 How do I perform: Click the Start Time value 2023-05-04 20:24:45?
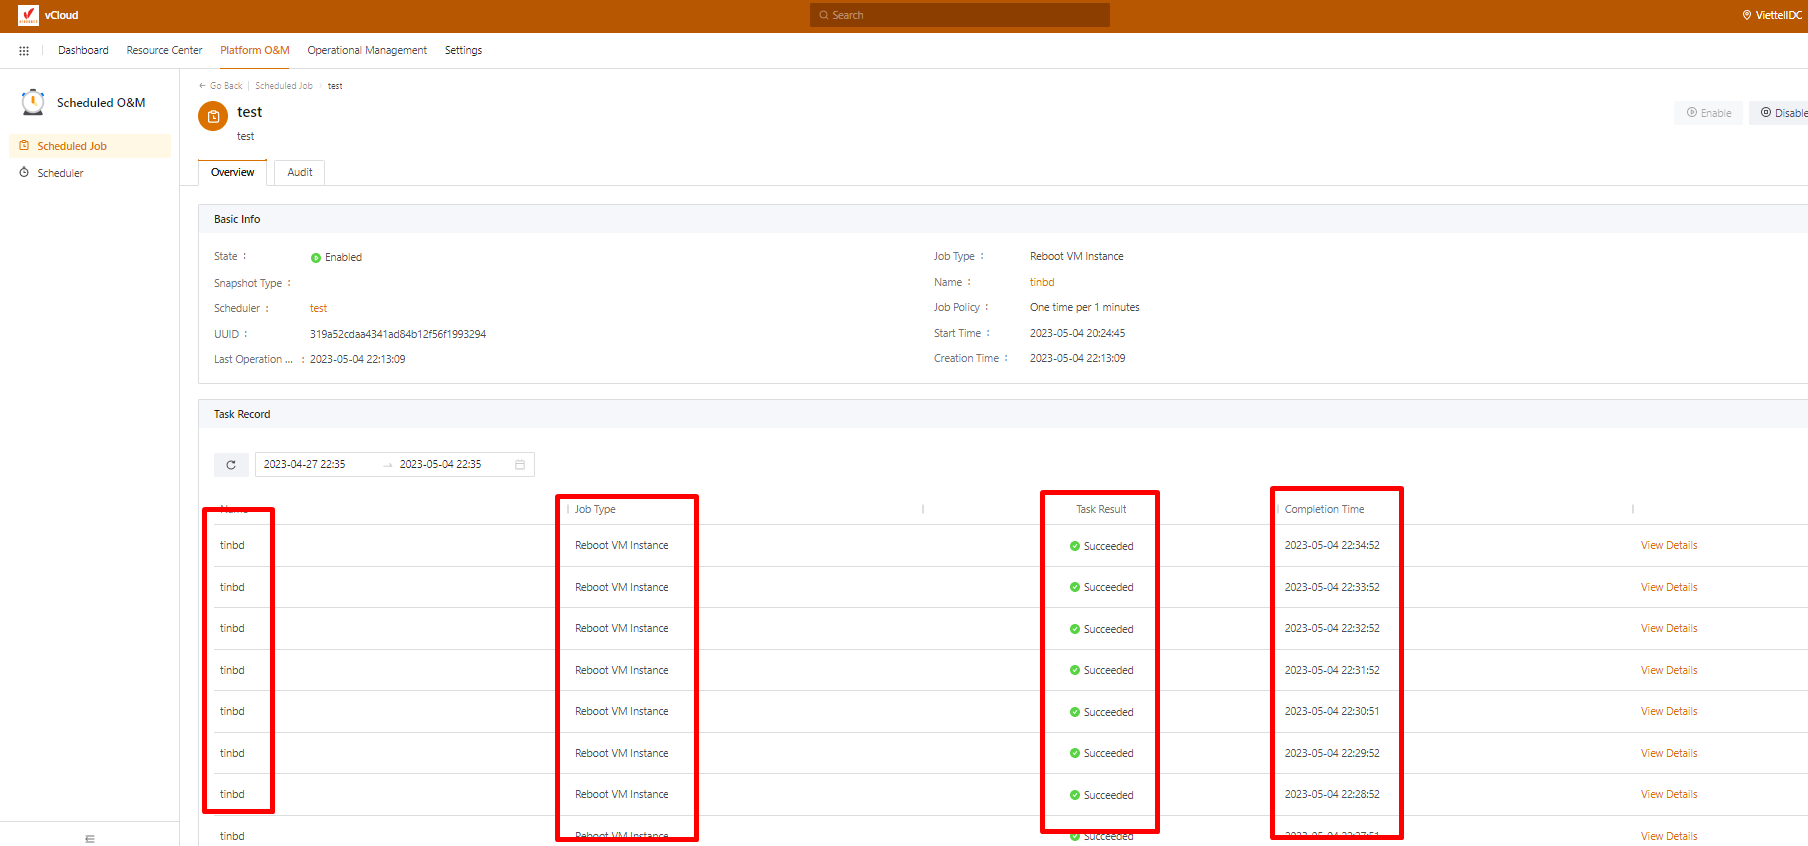tap(1077, 333)
